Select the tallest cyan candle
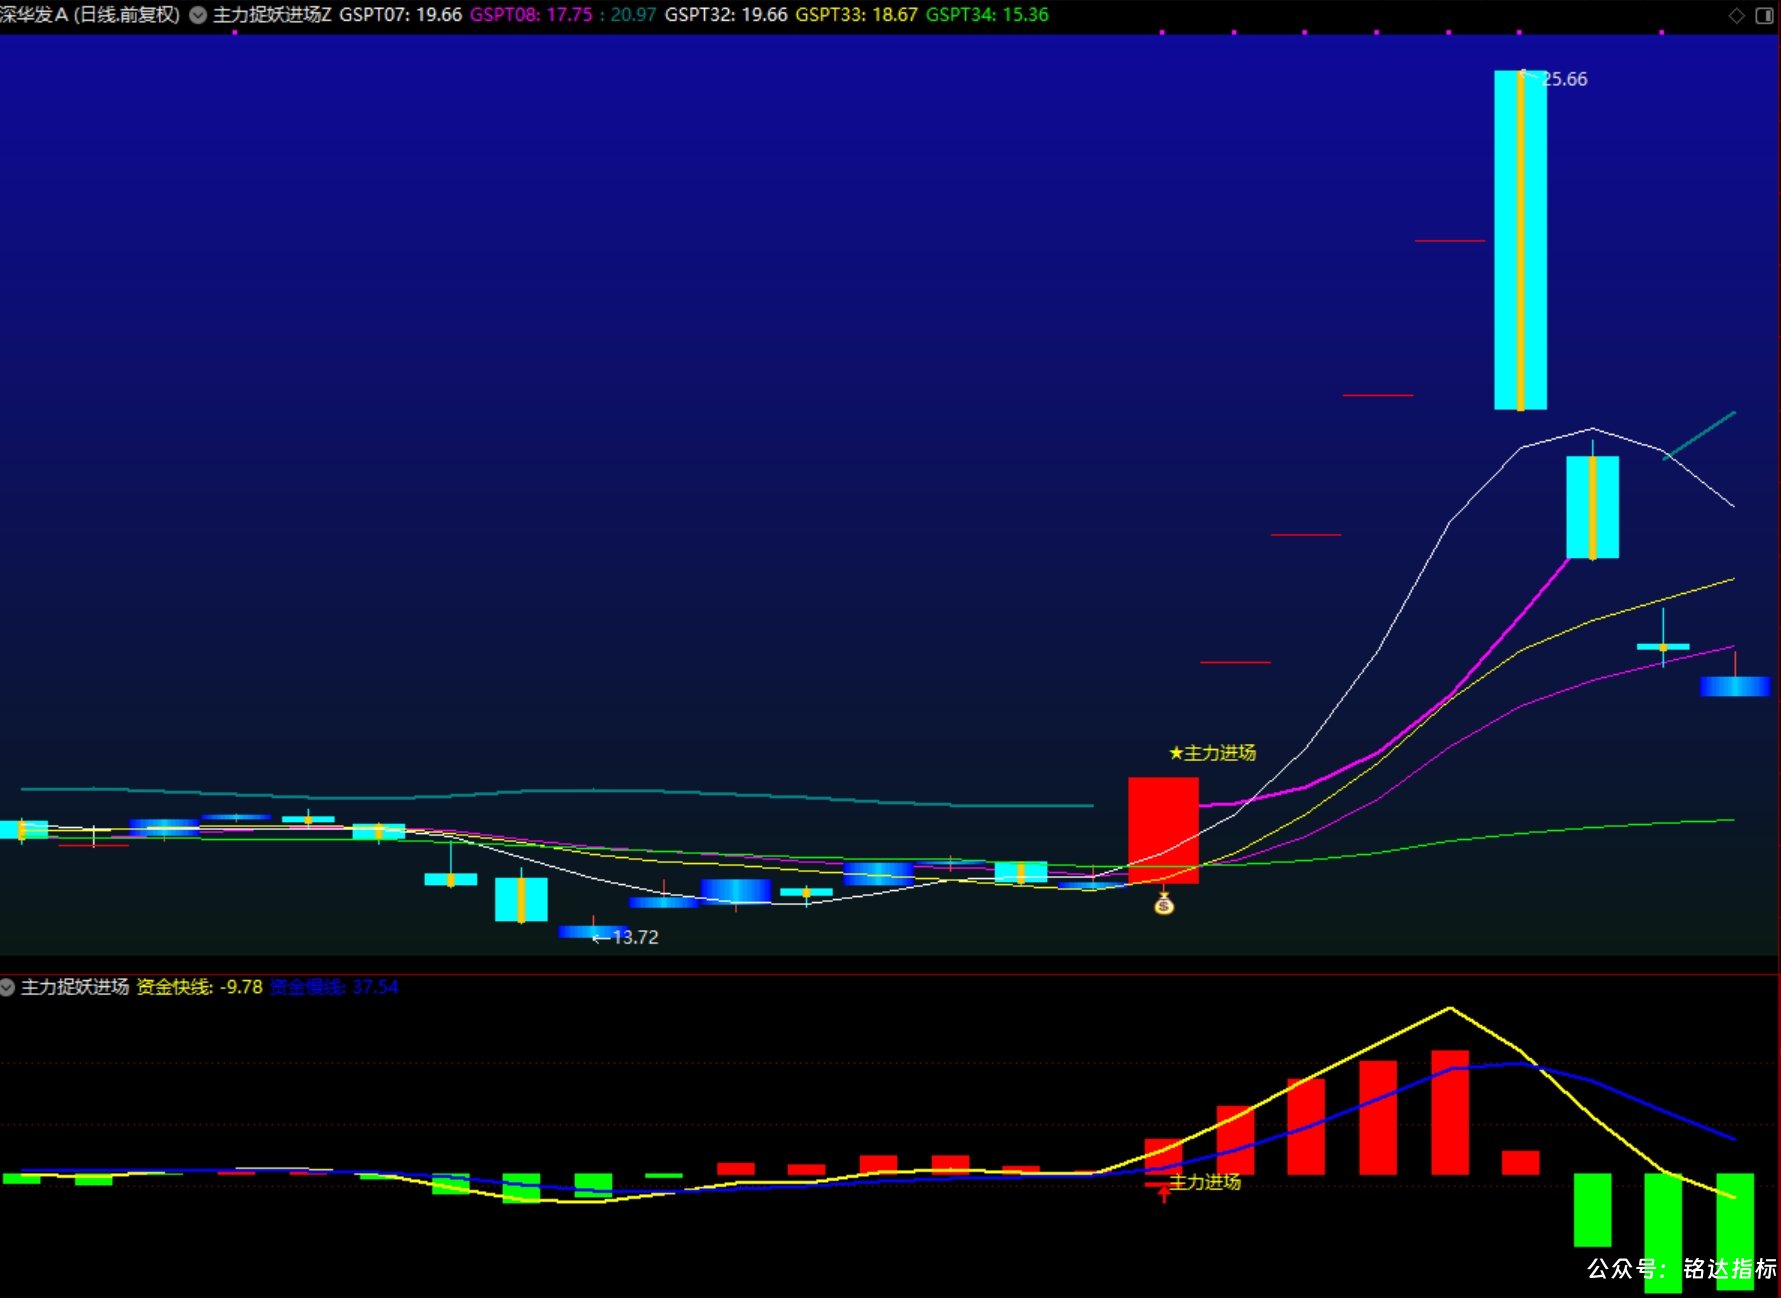The image size is (1781, 1298). [1520, 240]
